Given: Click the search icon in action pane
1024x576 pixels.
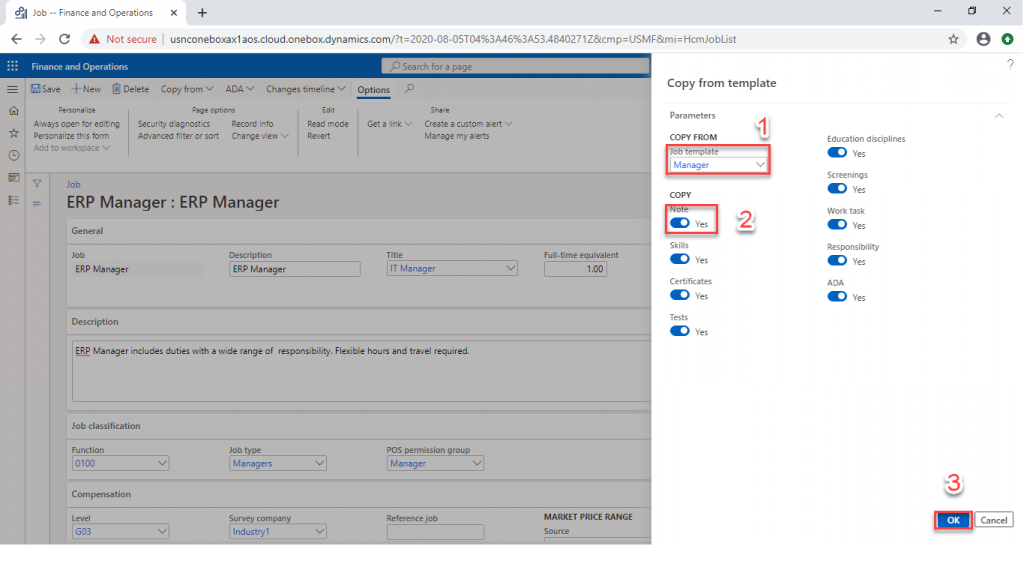Looking at the screenshot, I should point(409,89).
